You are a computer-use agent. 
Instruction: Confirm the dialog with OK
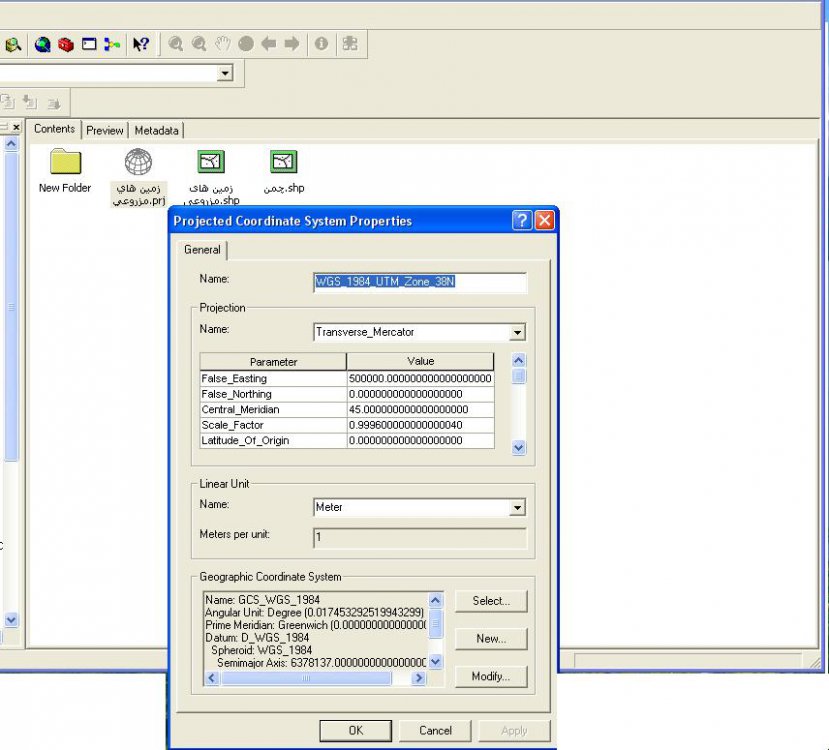[x=355, y=730]
